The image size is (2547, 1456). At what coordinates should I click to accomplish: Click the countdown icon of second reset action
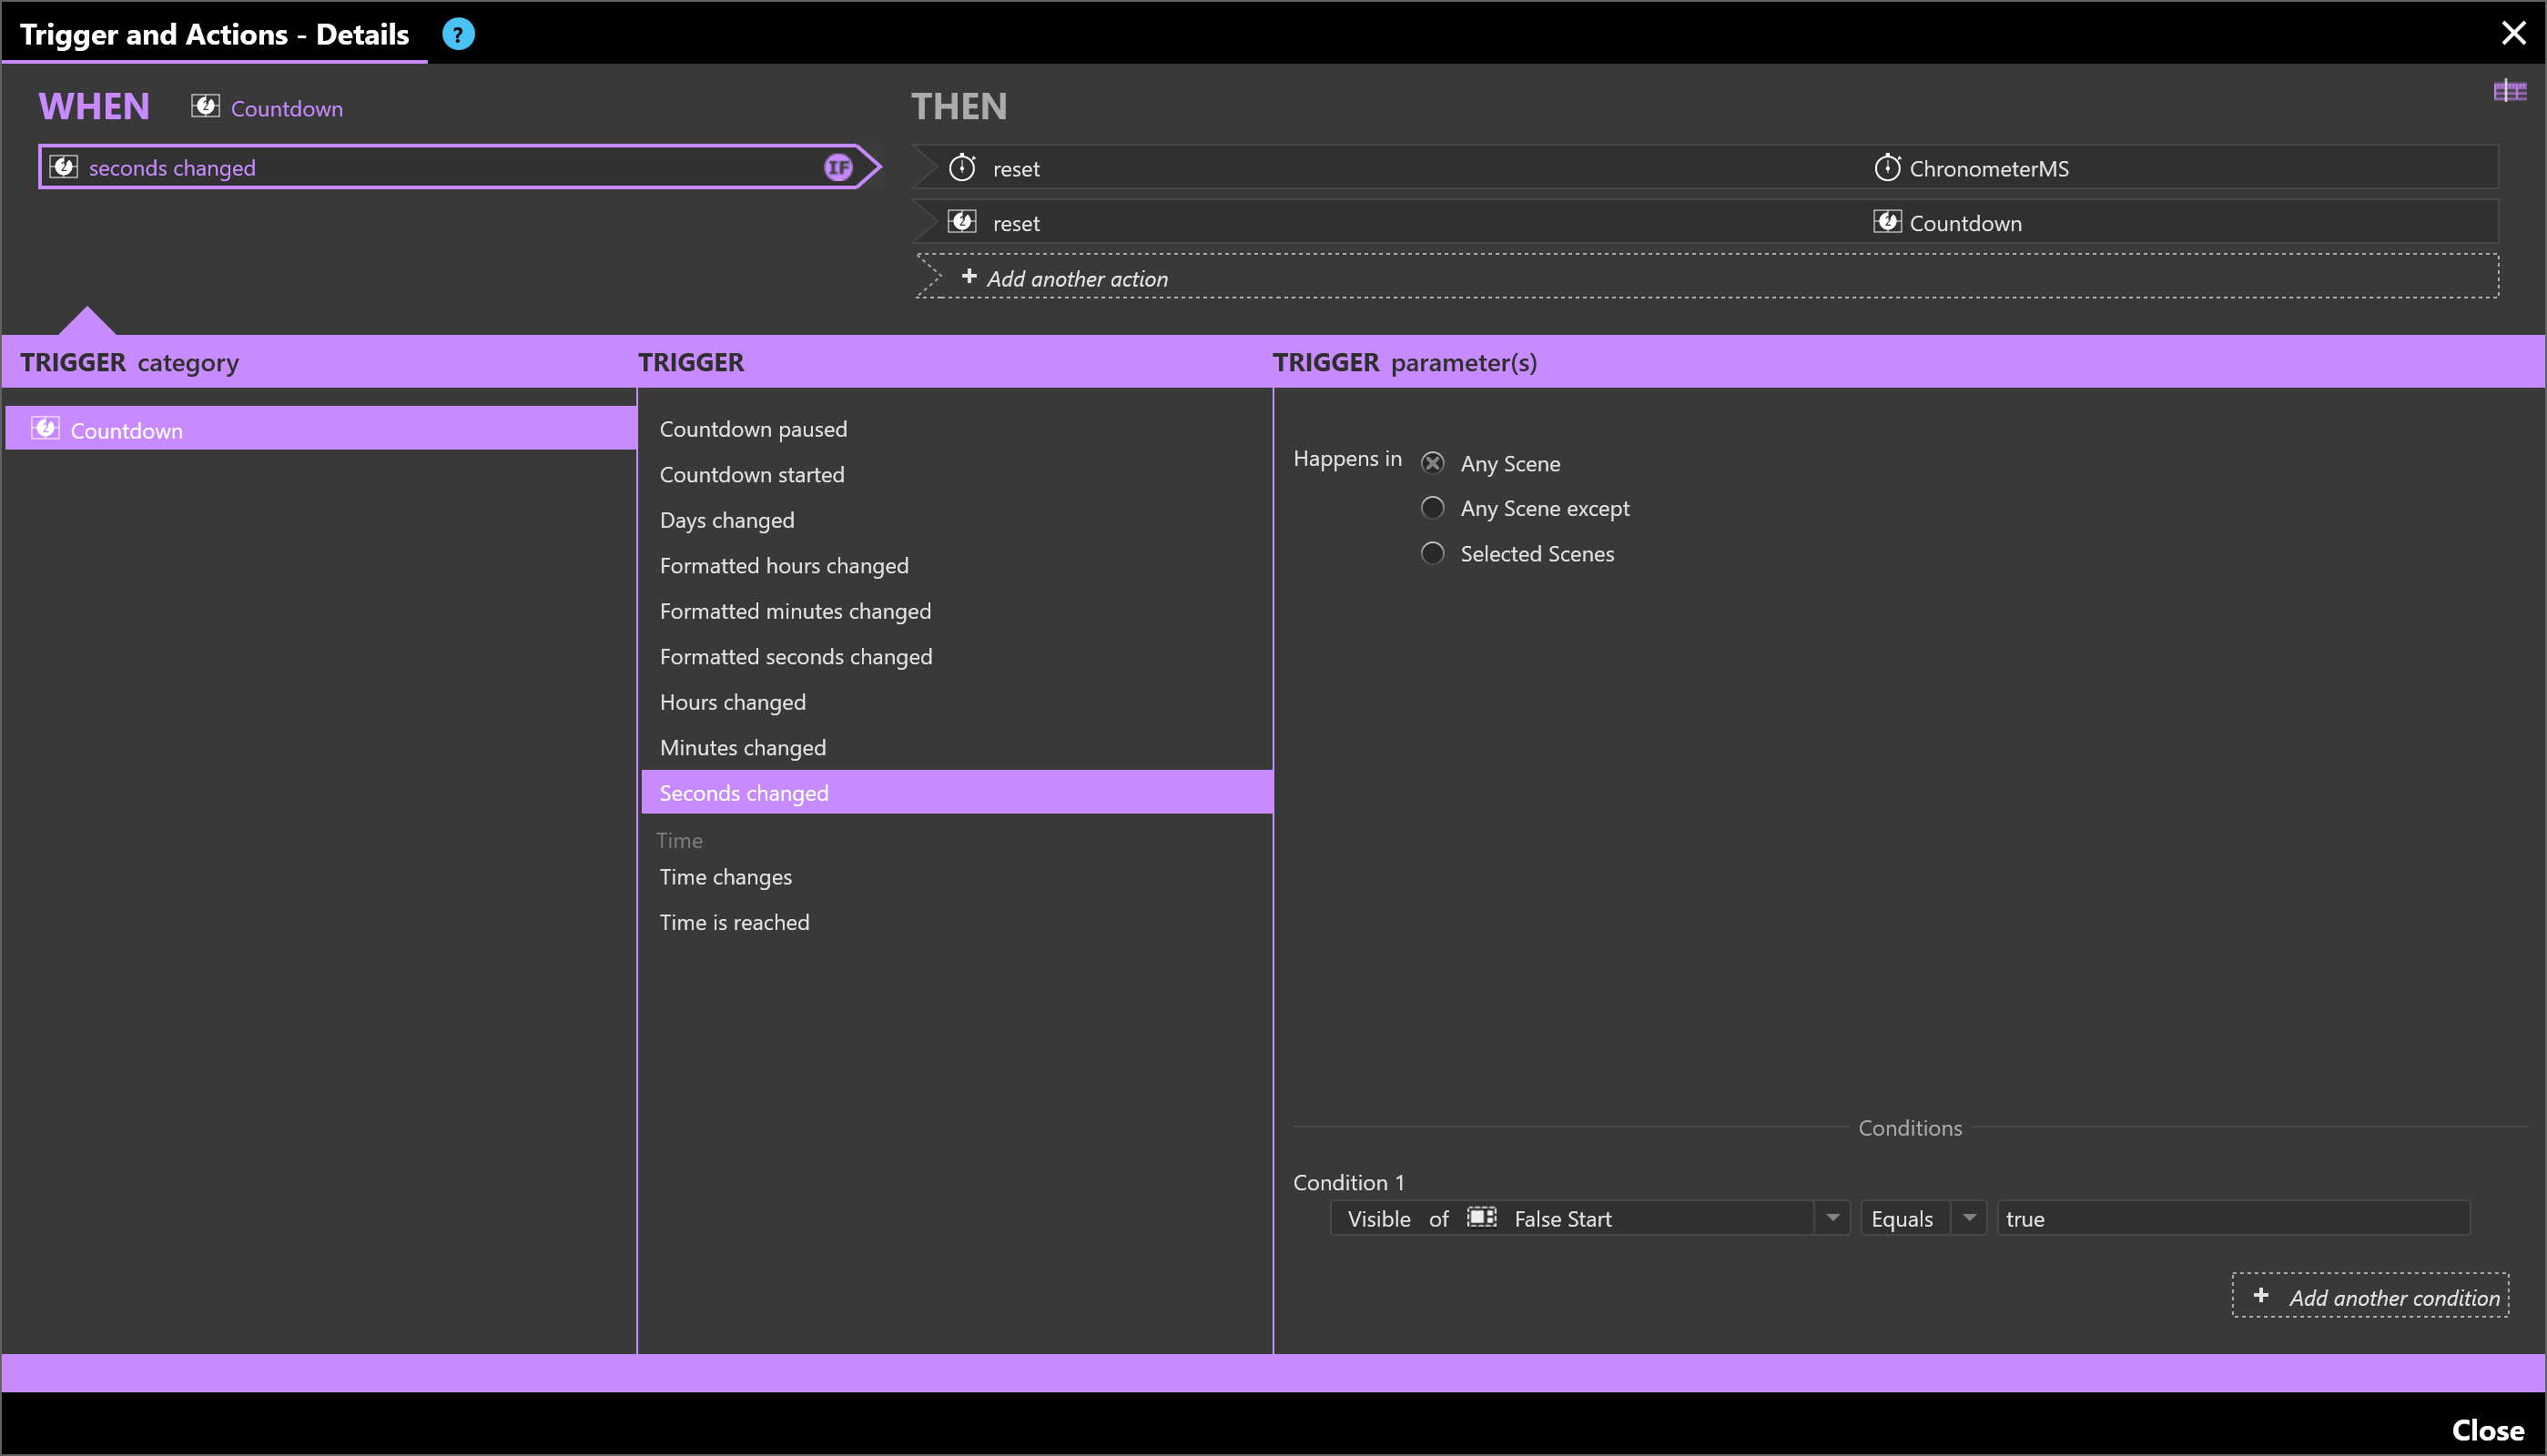962,221
